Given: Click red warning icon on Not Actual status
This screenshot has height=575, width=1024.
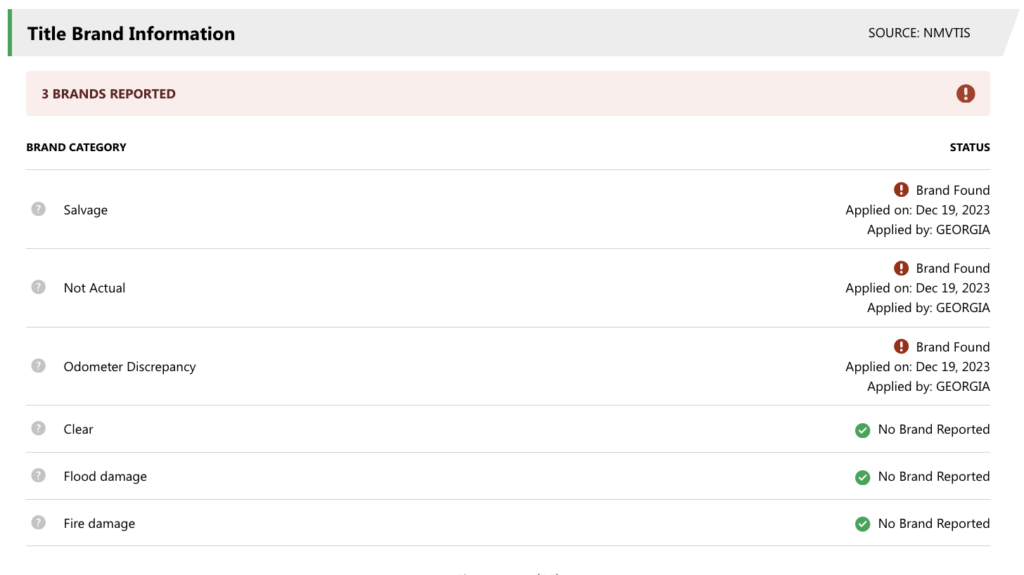Looking at the screenshot, I should coord(901,268).
